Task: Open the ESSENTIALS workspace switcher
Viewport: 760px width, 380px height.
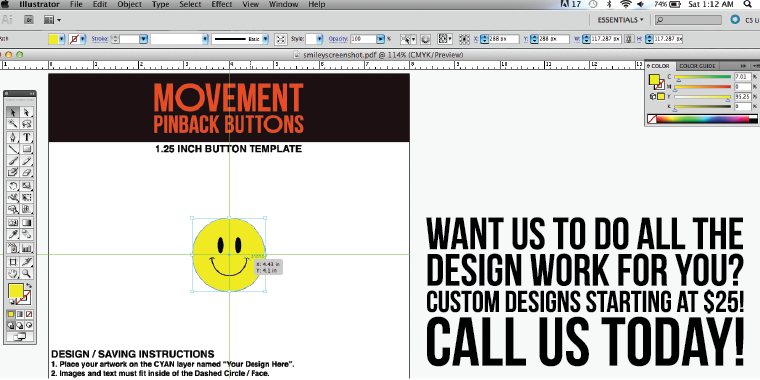Action: pos(620,20)
